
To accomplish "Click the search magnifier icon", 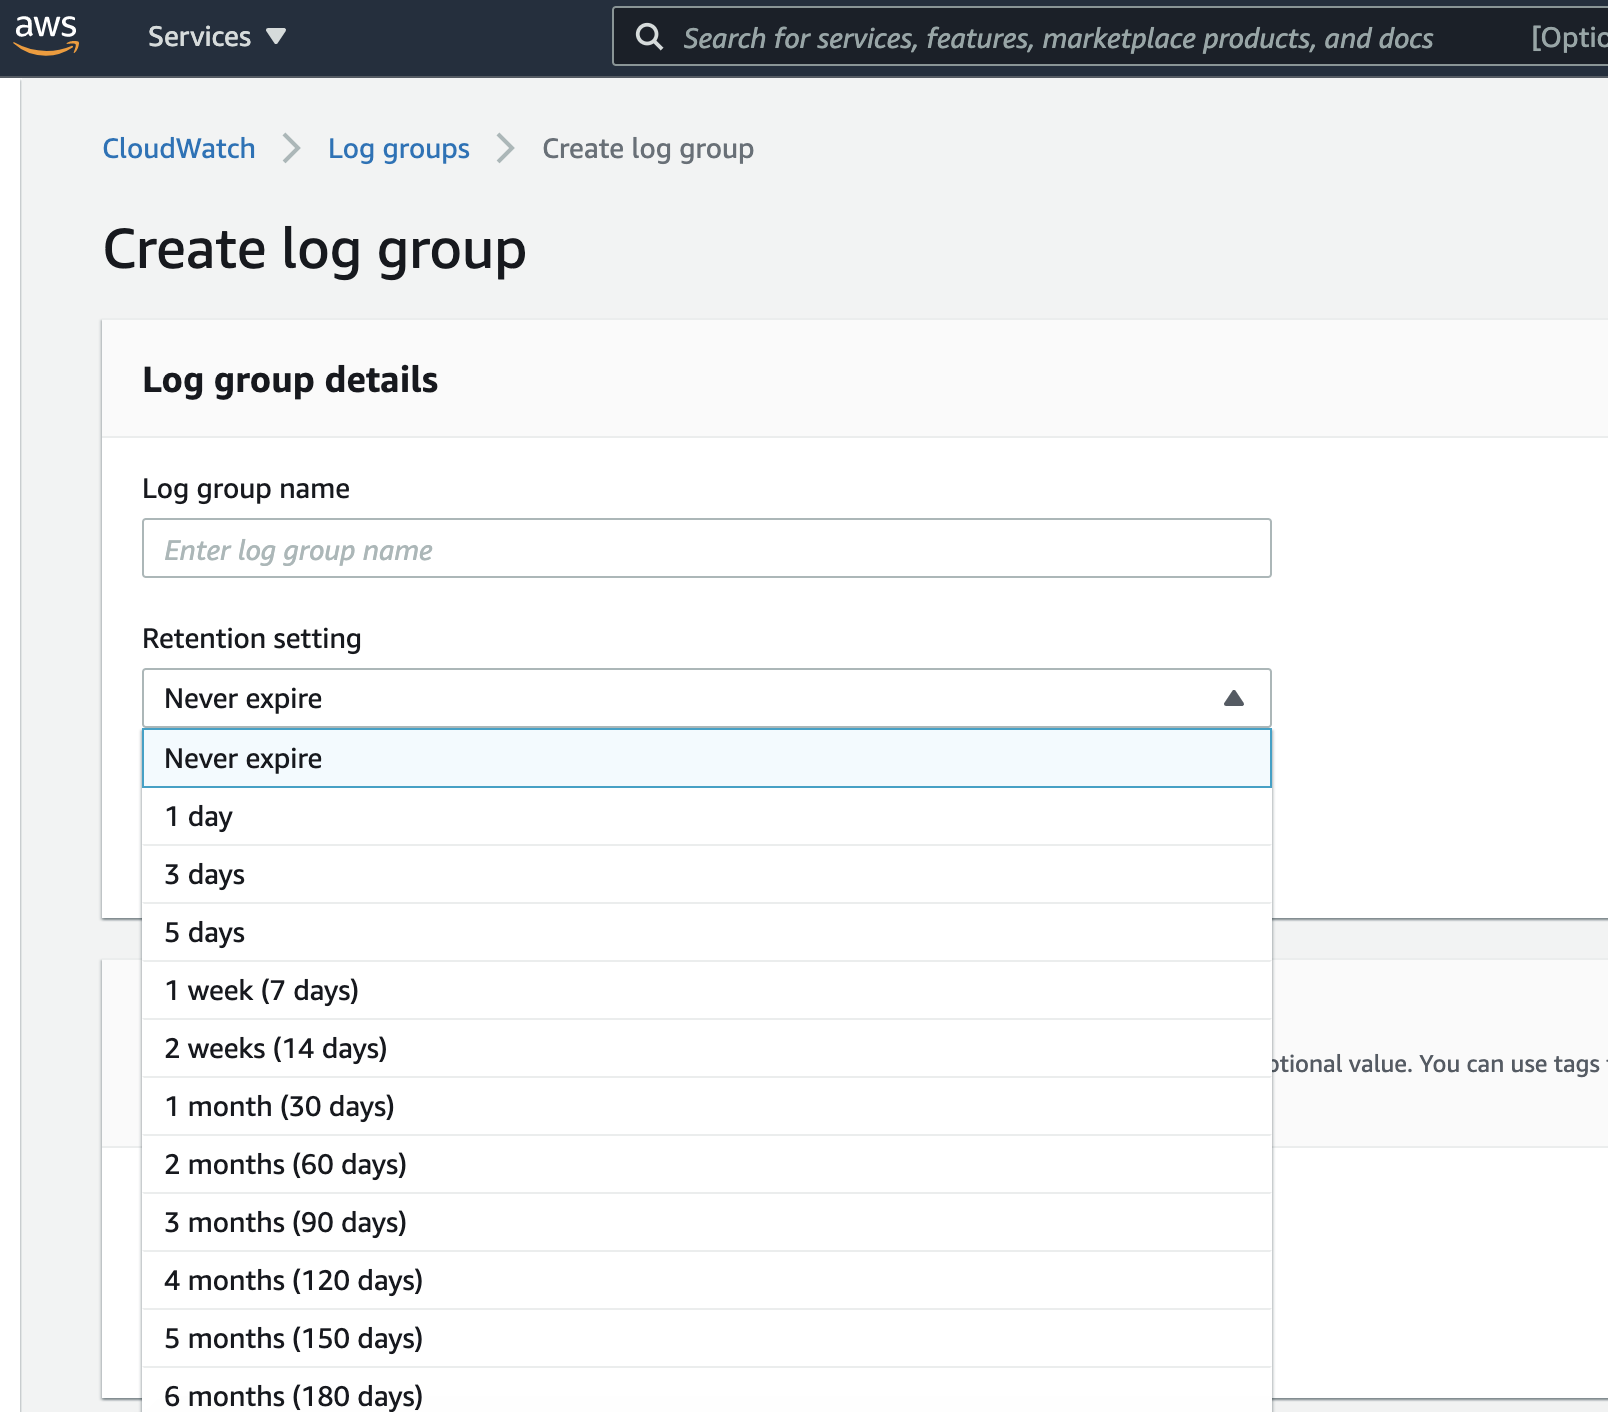I will 649,36.
